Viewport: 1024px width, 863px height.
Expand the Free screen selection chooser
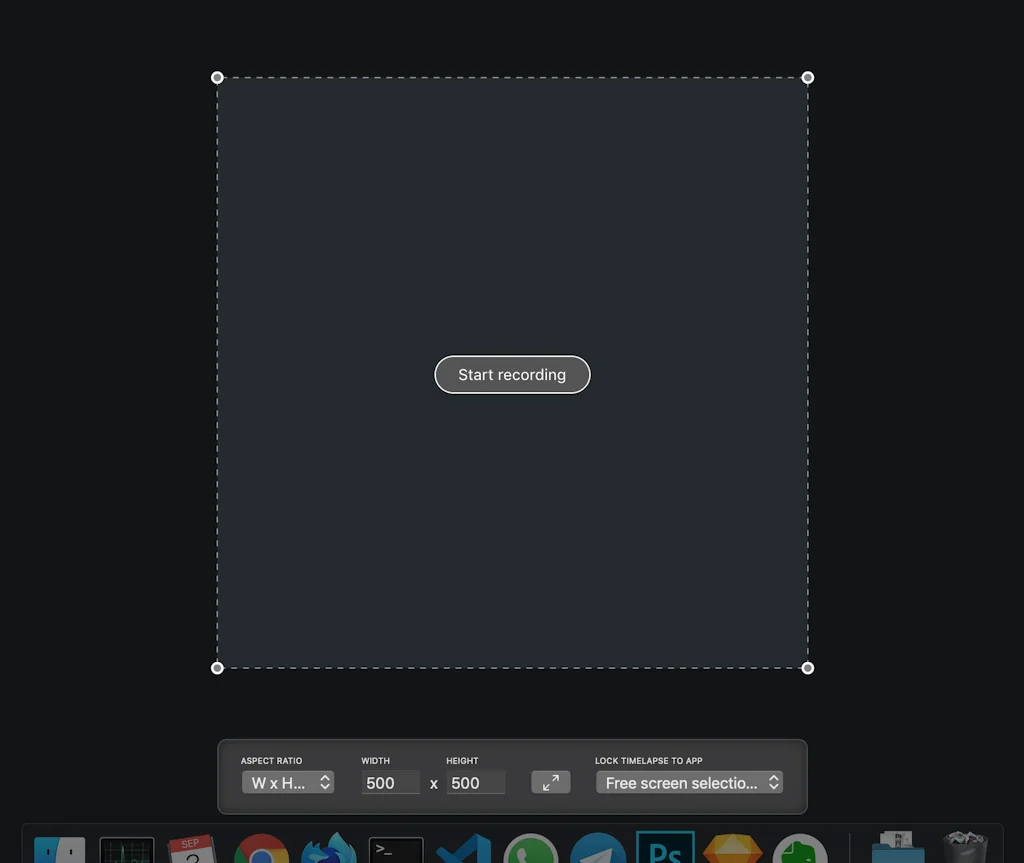(689, 782)
